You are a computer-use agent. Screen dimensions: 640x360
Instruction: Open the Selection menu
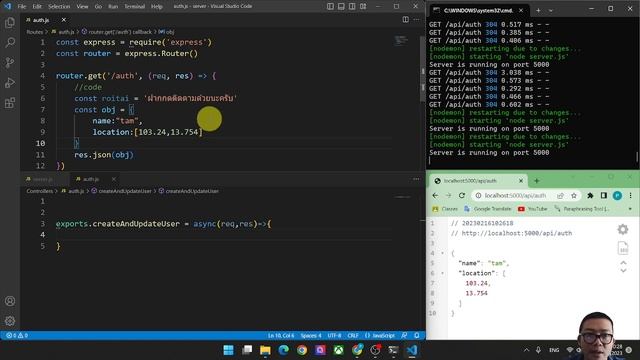(59, 7)
